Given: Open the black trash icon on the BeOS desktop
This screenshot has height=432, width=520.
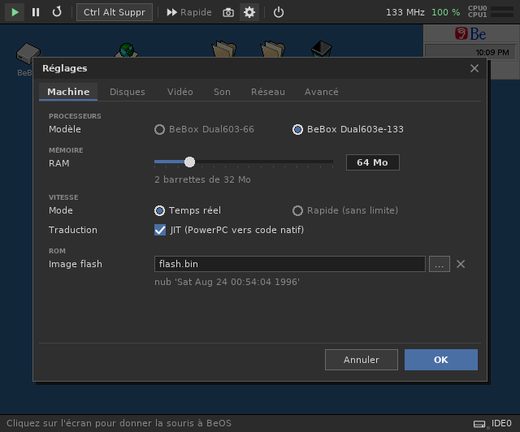Looking at the screenshot, I should pos(321,49).
